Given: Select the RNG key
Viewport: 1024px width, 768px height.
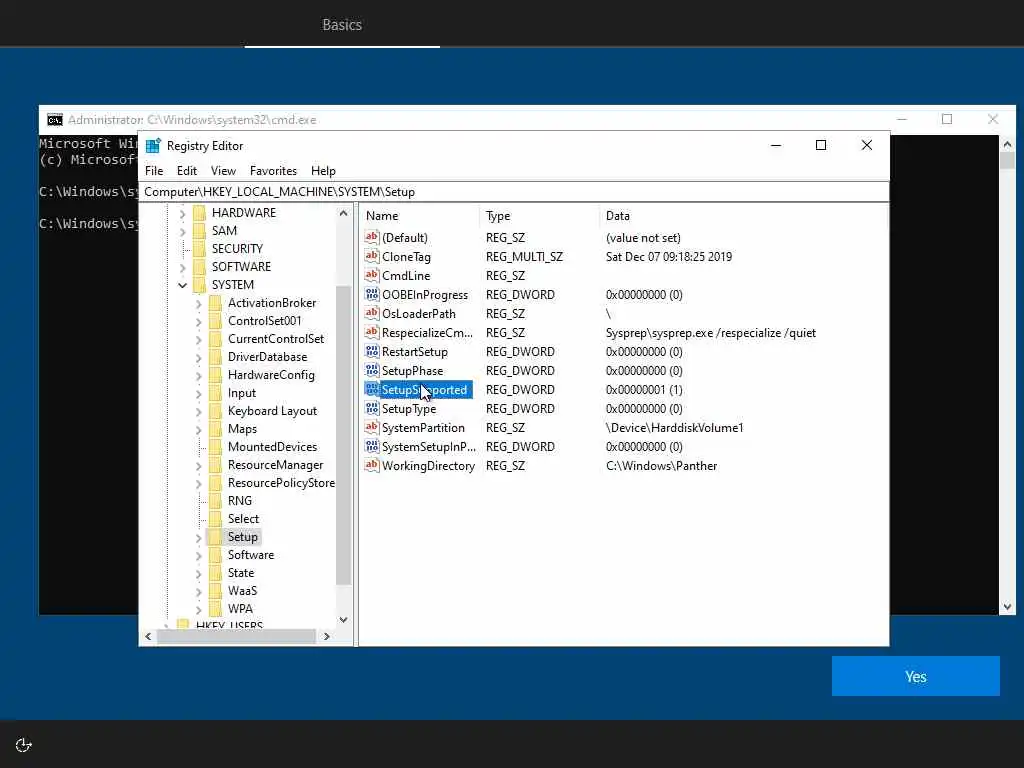Looking at the screenshot, I should pos(240,501).
